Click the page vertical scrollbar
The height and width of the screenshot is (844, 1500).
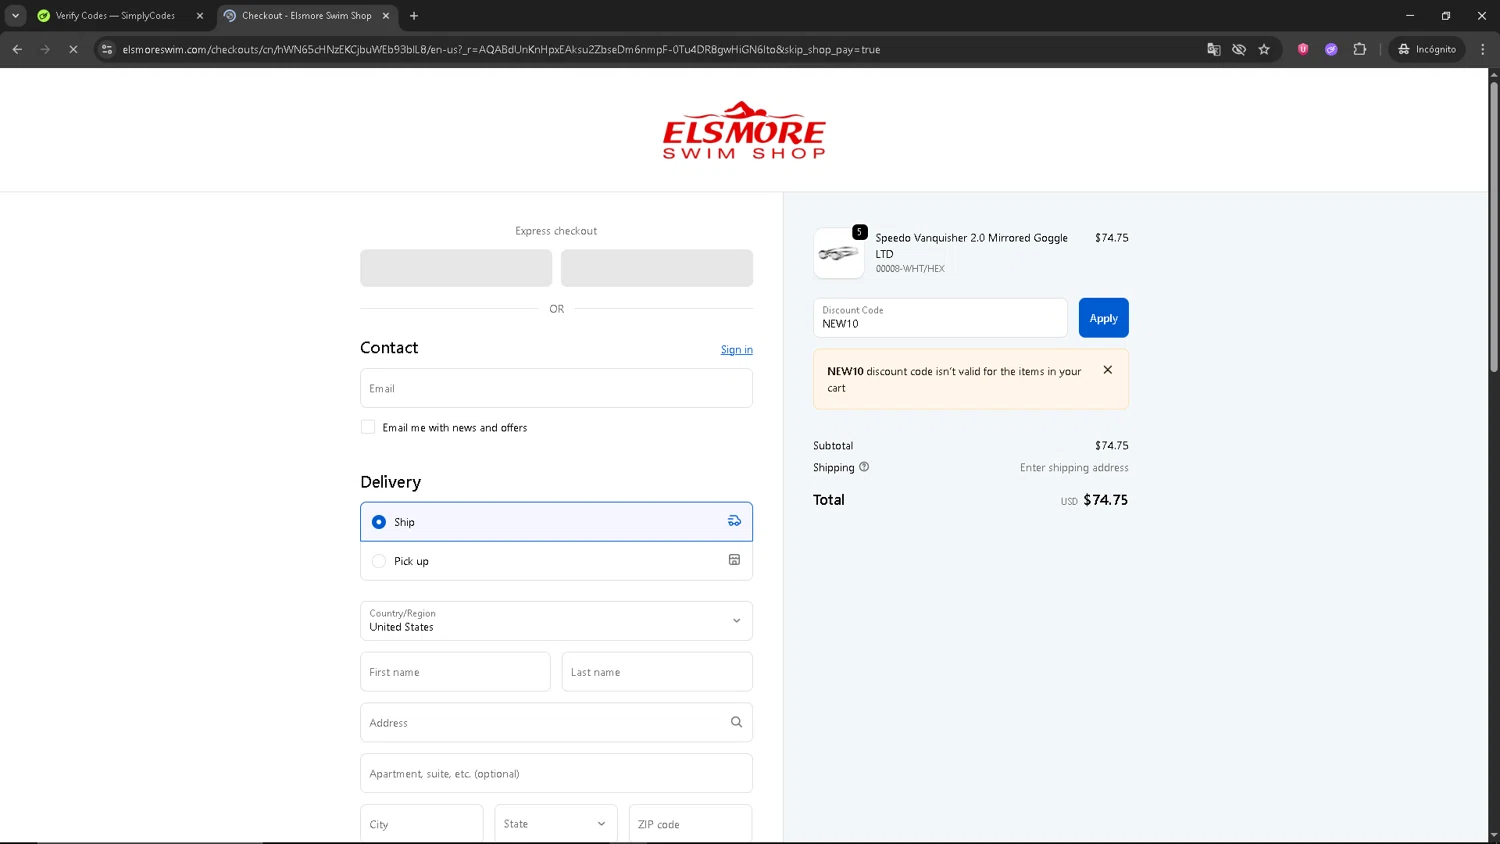tap(1494, 228)
